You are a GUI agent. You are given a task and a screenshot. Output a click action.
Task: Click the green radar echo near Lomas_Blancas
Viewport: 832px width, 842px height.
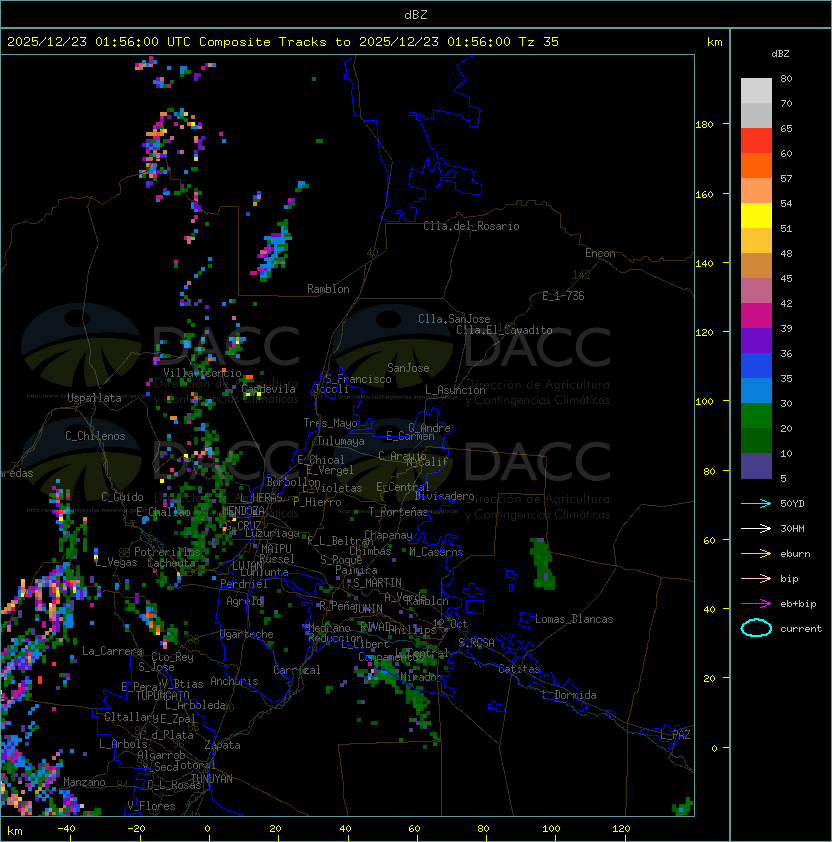[542, 563]
